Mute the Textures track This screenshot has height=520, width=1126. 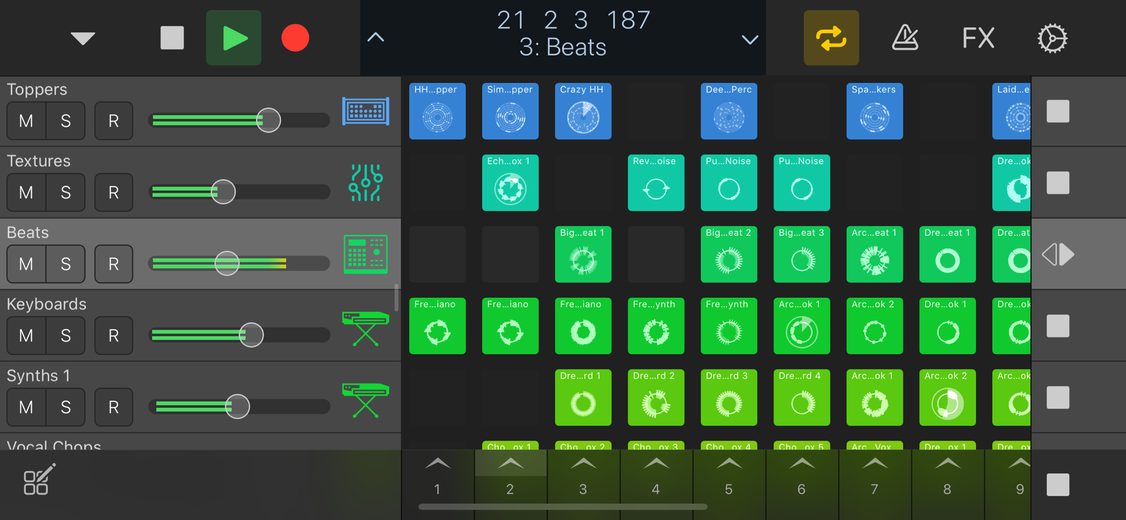point(27,192)
